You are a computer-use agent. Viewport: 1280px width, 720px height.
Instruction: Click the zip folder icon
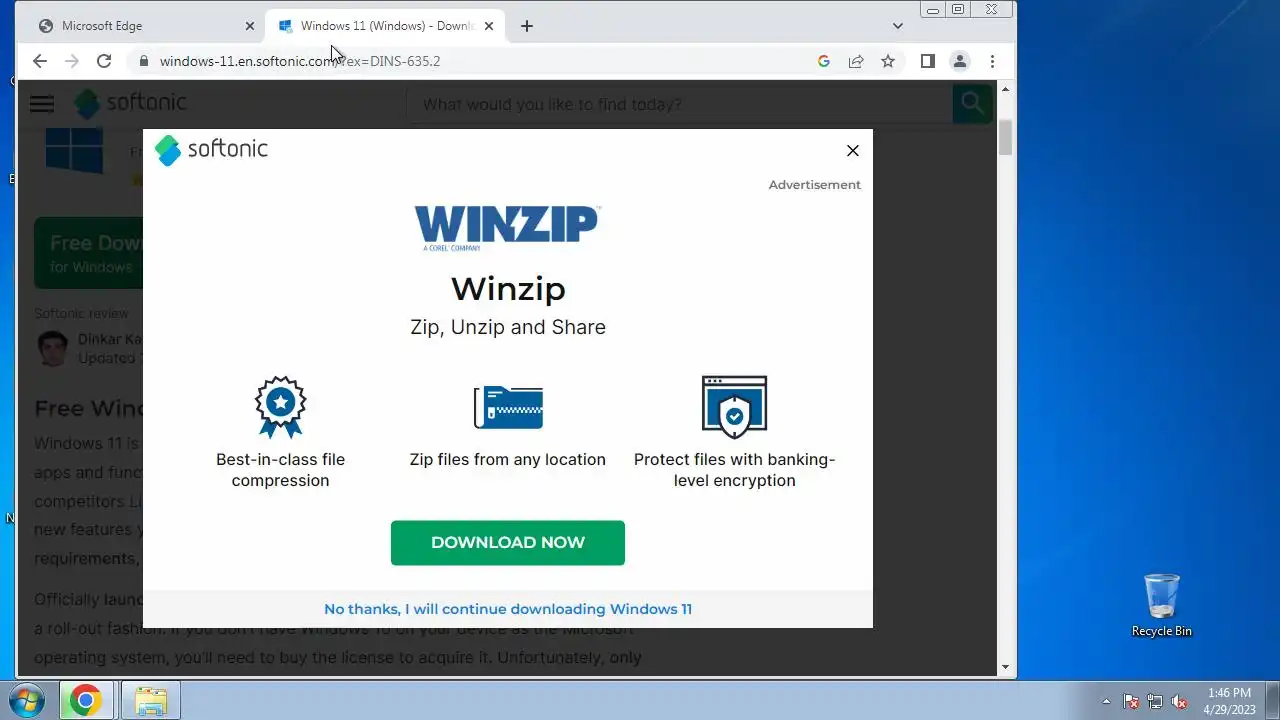point(508,407)
